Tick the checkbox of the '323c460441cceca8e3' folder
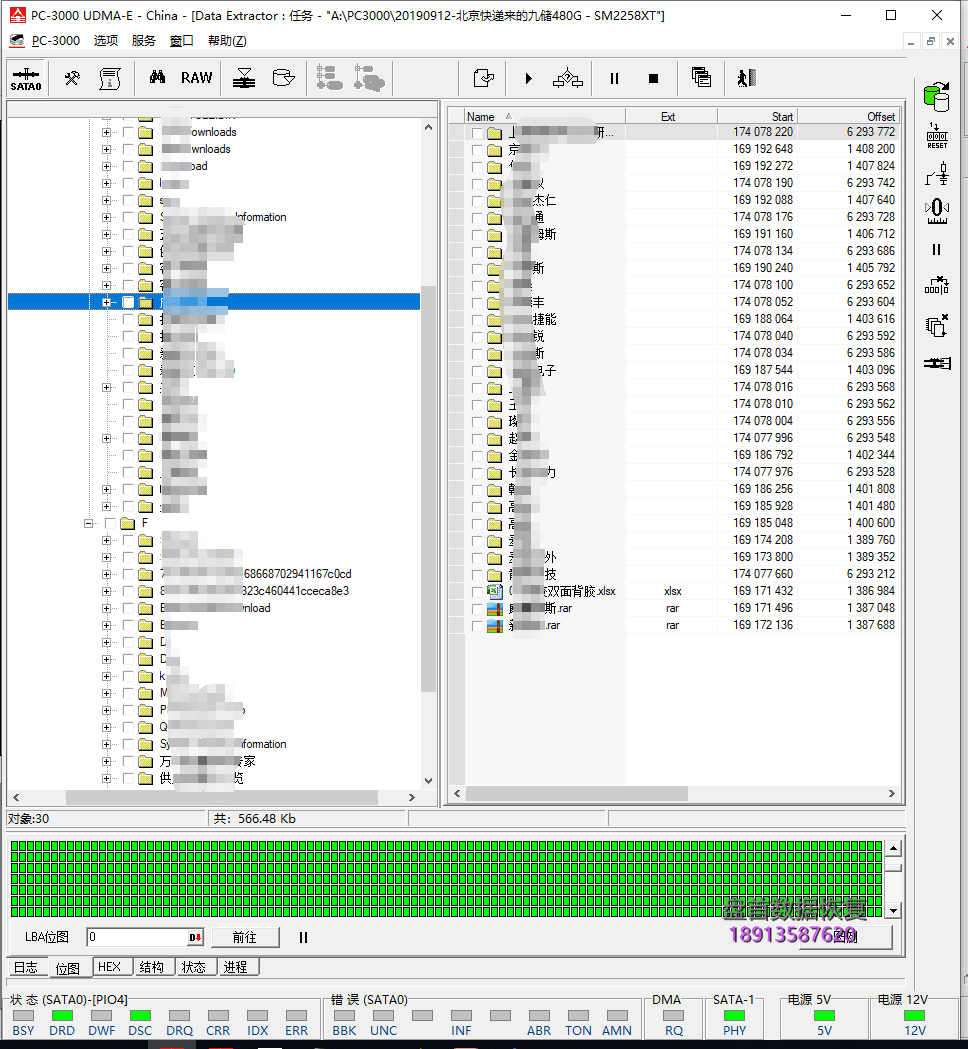Image resolution: width=968 pixels, height=1049 pixels. [128, 591]
